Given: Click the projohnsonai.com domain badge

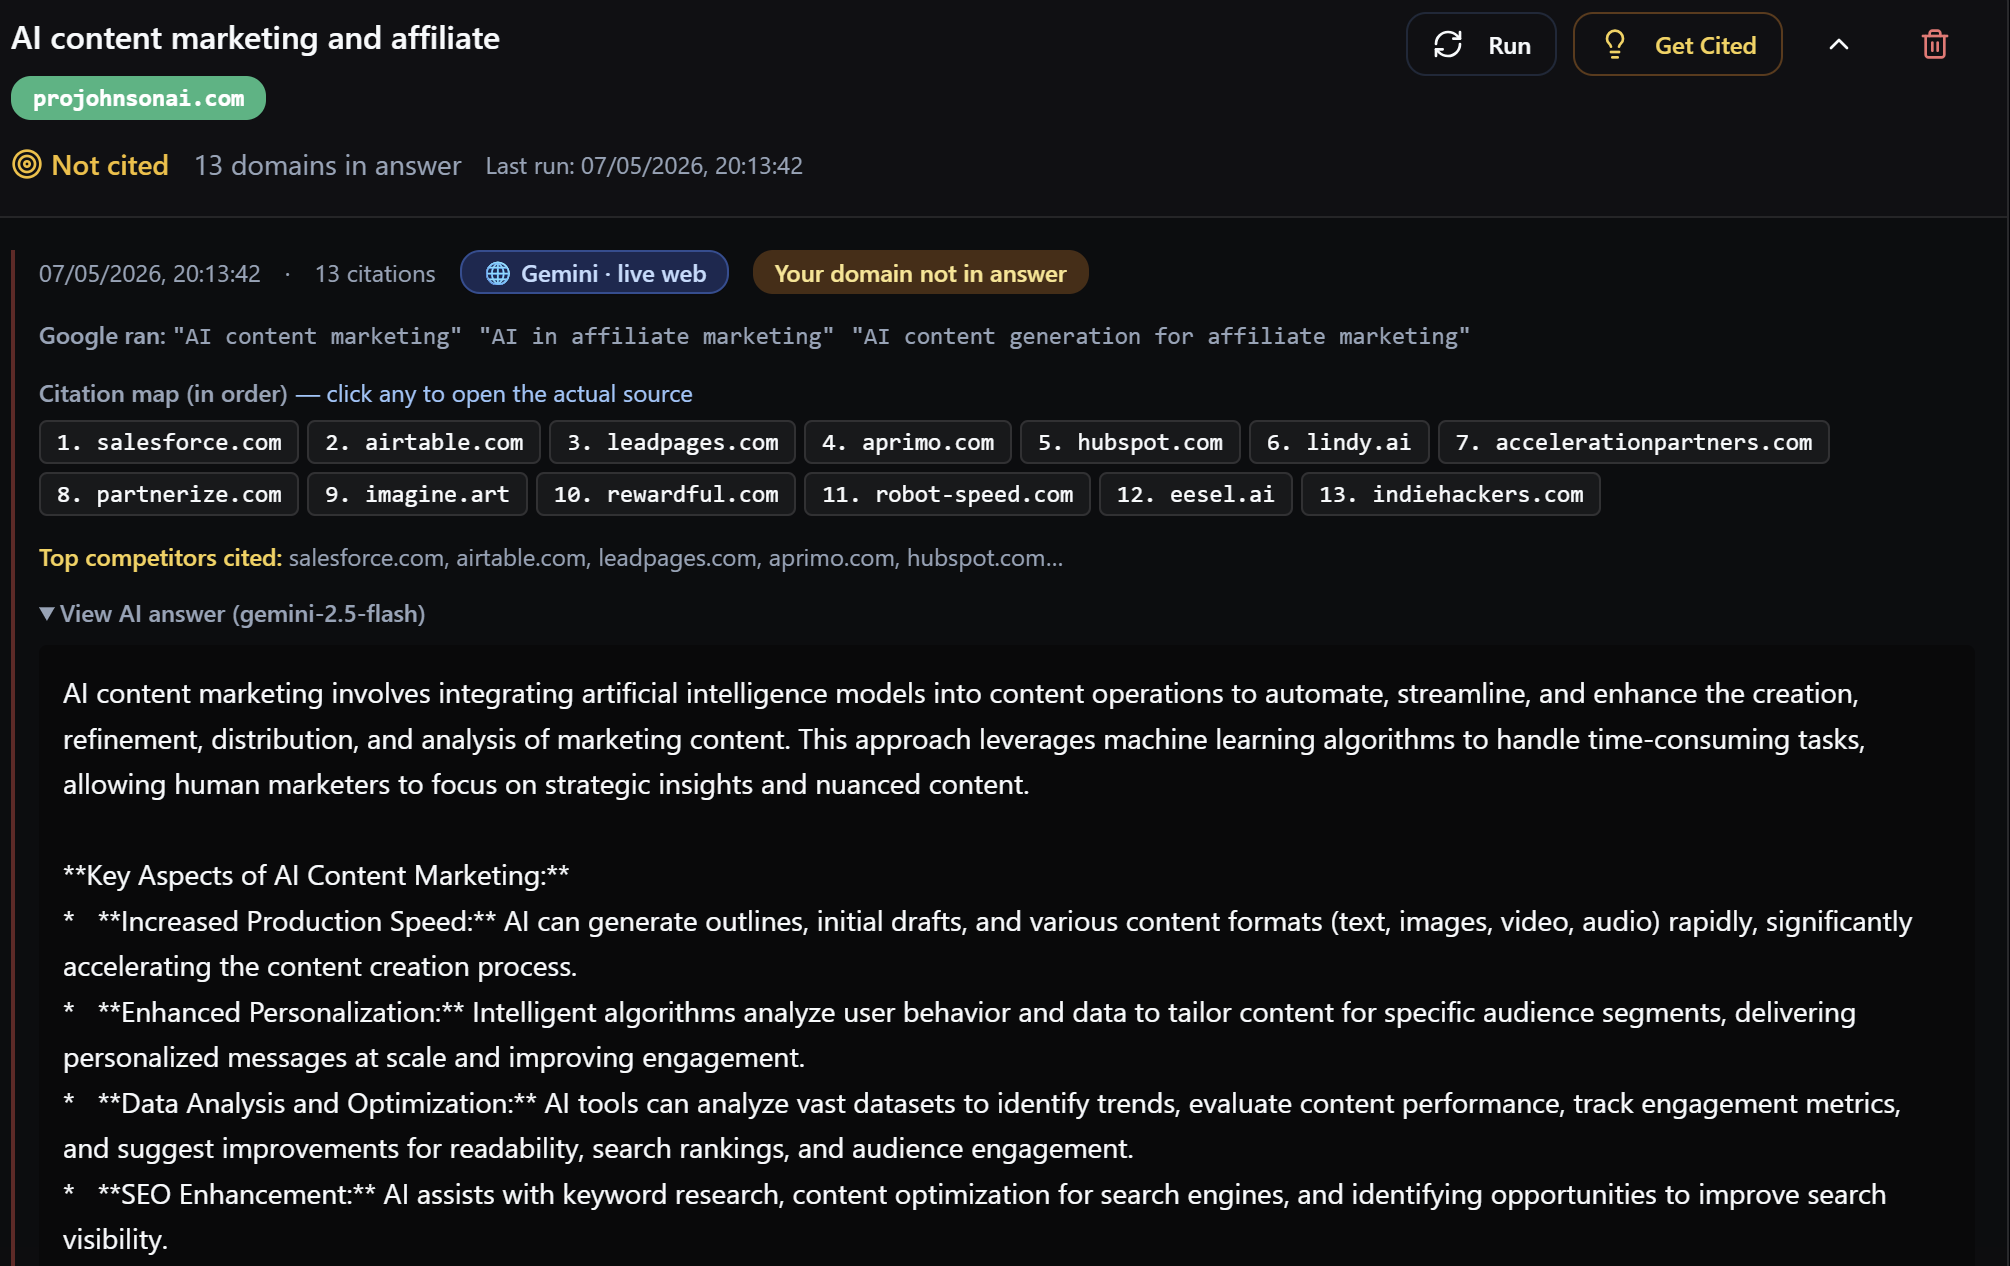Looking at the screenshot, I should pyautogui.click(x=138, y=98).
